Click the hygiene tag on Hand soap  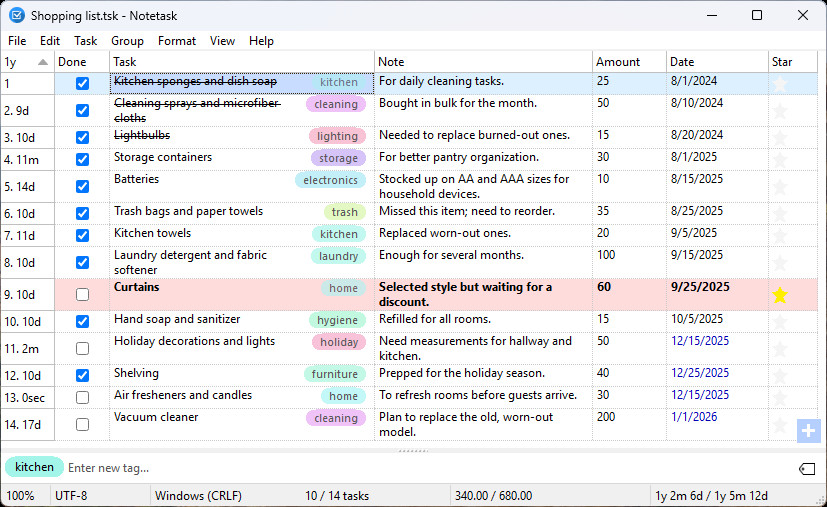click(x=337, y=321)
